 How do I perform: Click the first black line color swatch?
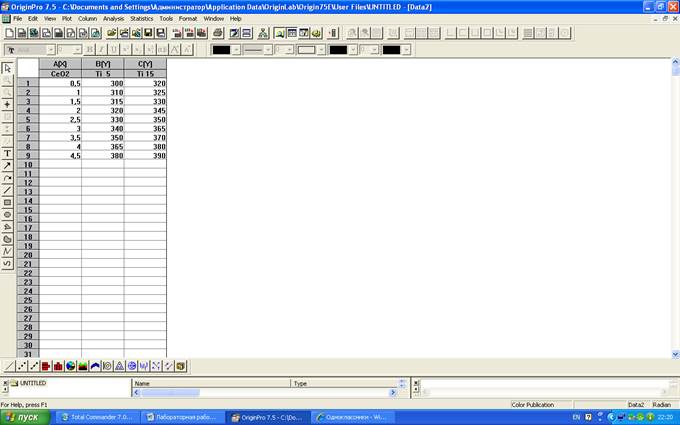pos(221,50)
